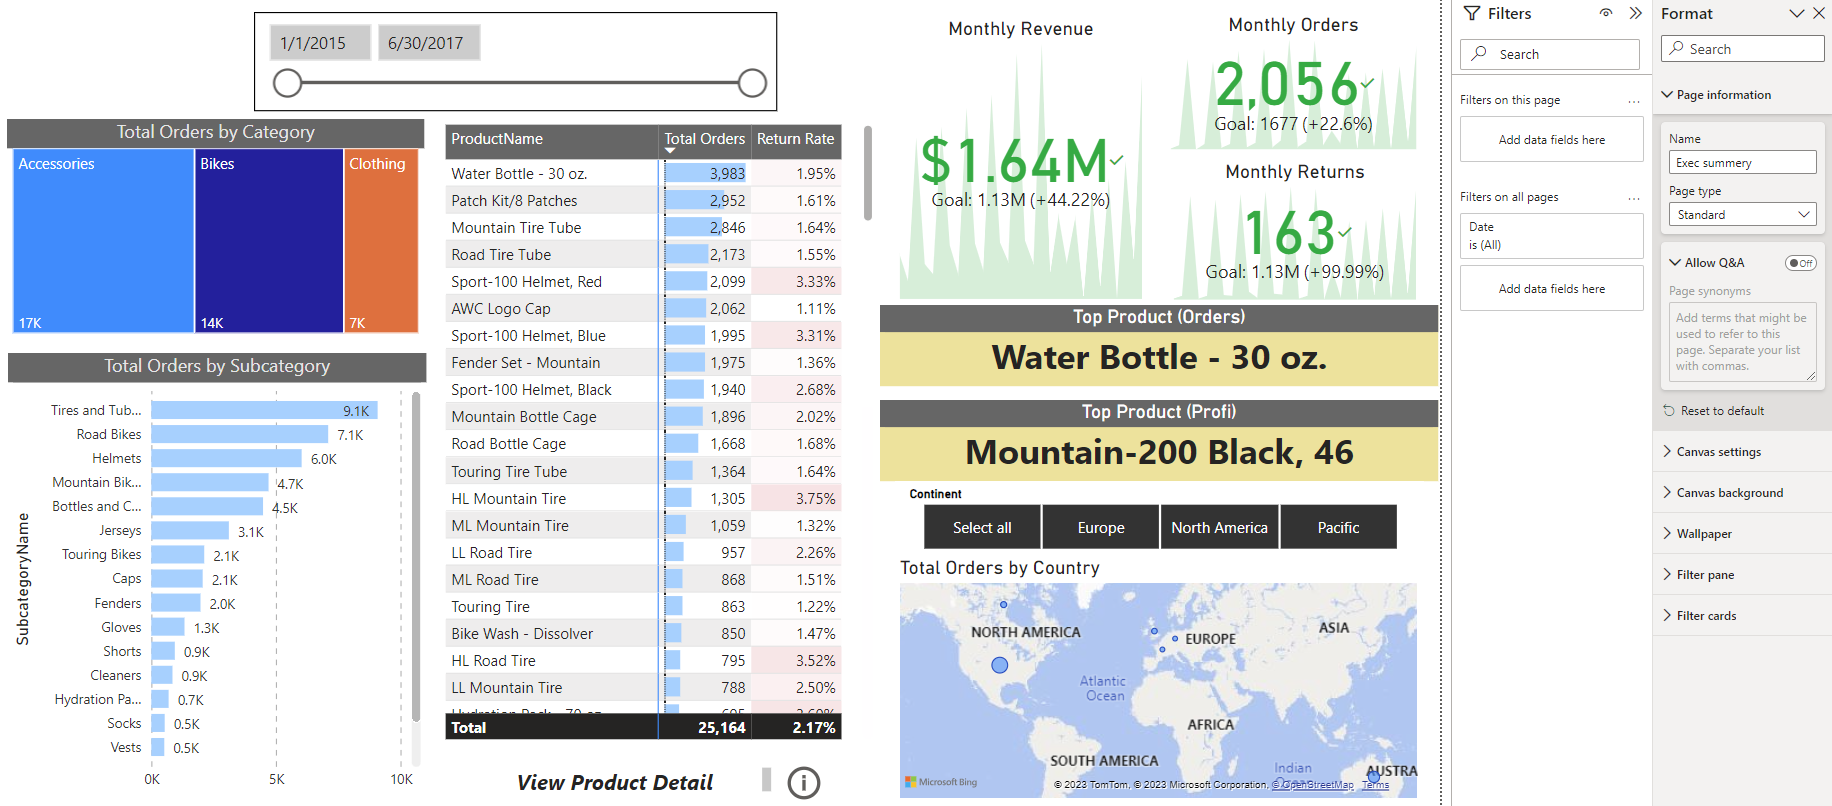Viewport: 1832px width, 806px height.
Task: Expand Canvas background section
Action: (x=1667, y=493)
